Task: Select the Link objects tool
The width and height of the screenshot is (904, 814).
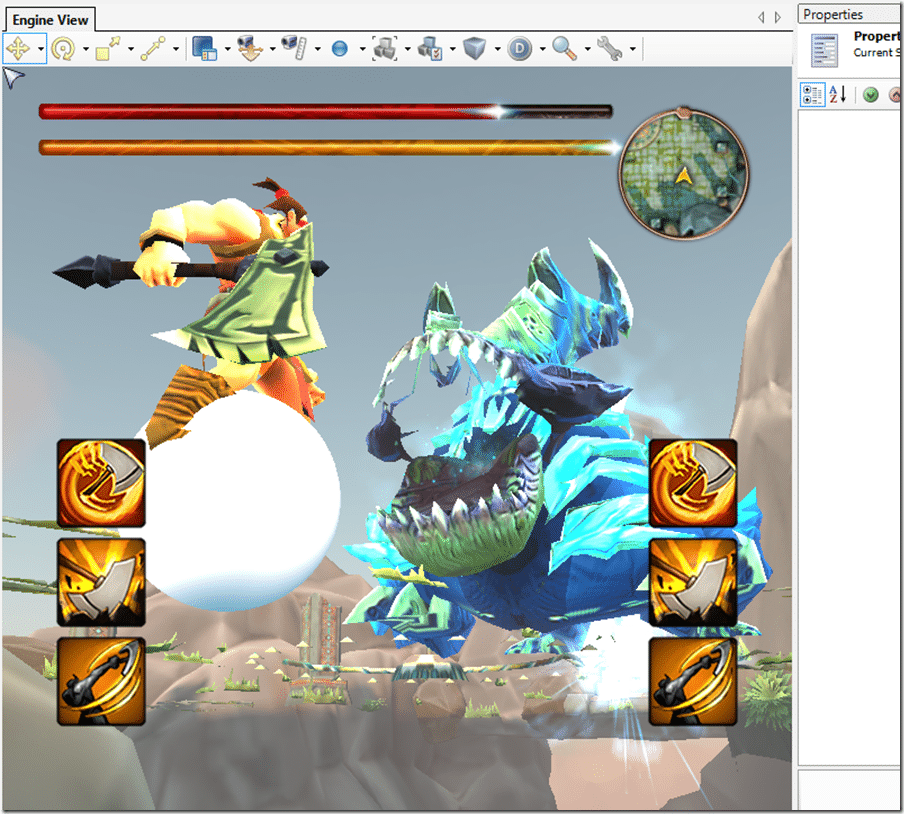Action: point(153,48)
